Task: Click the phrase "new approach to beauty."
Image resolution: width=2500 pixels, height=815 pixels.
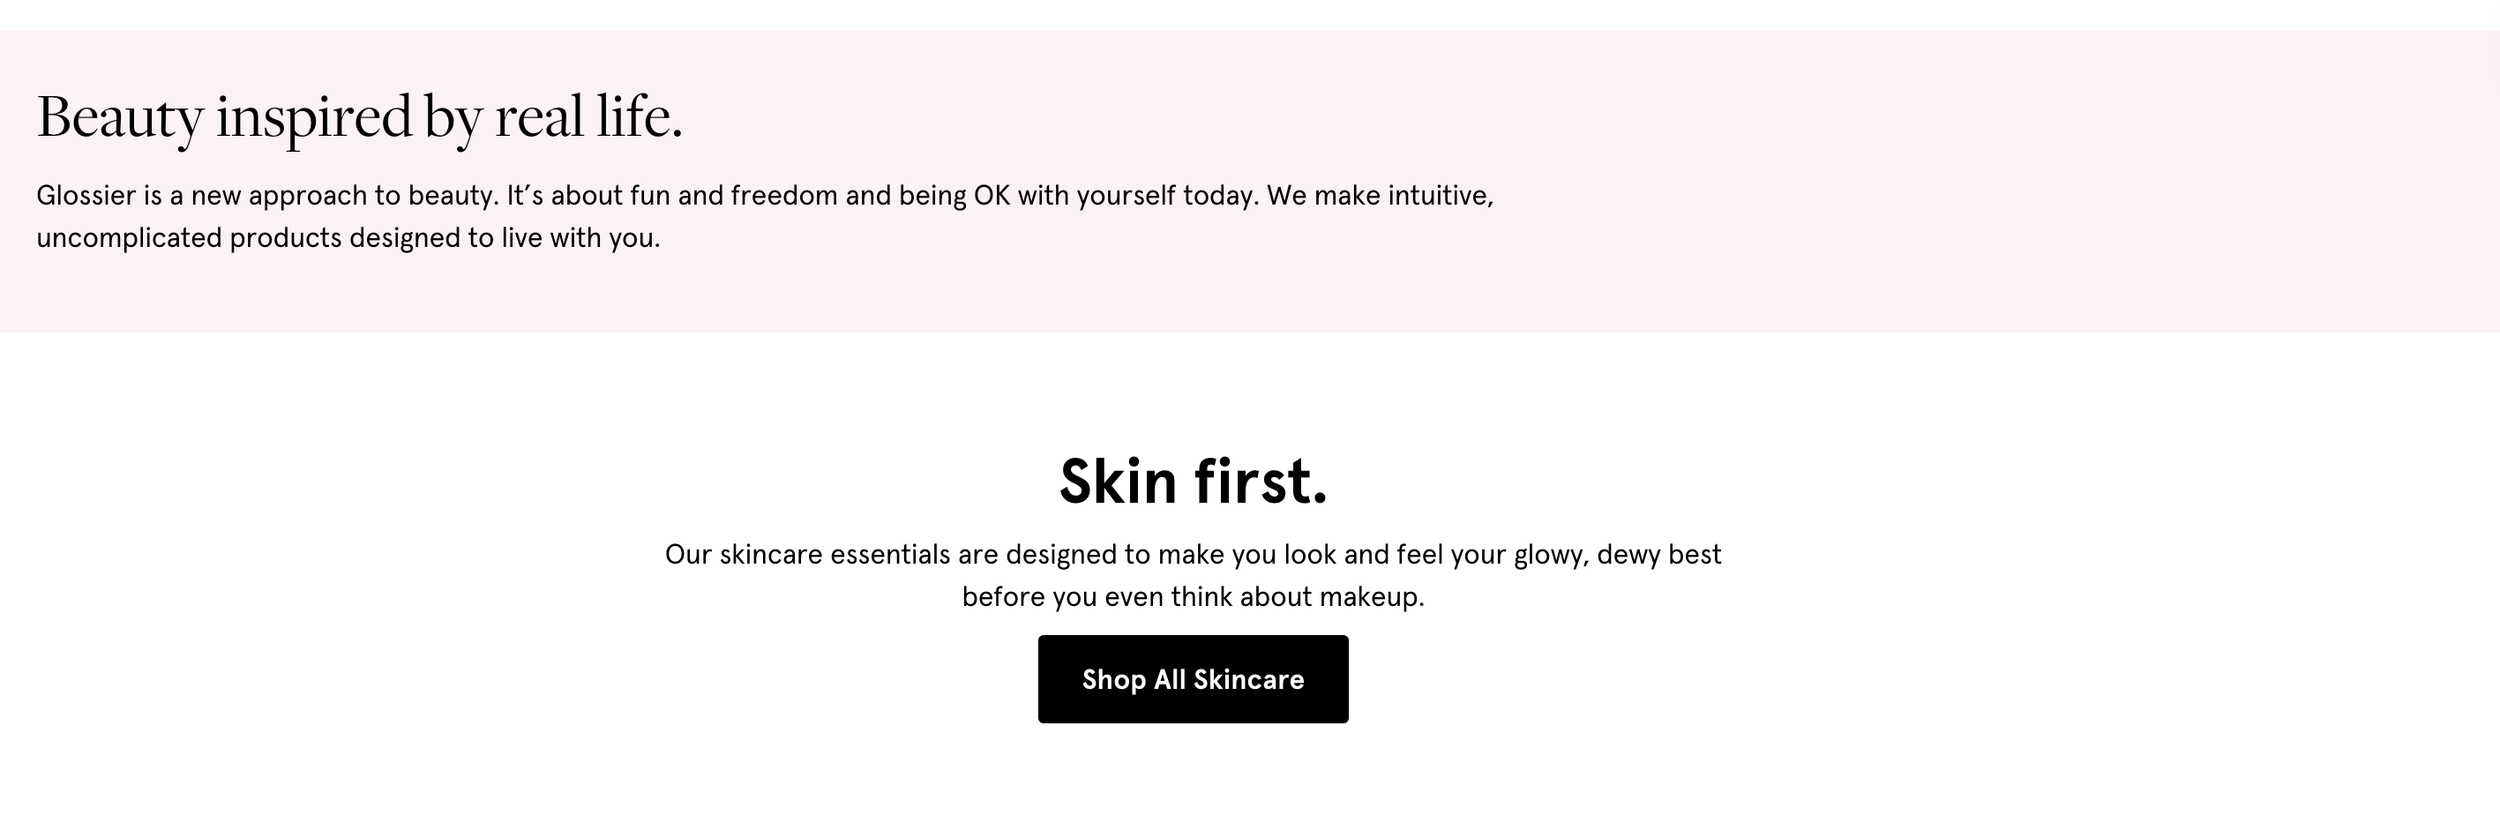Action: 344,195
